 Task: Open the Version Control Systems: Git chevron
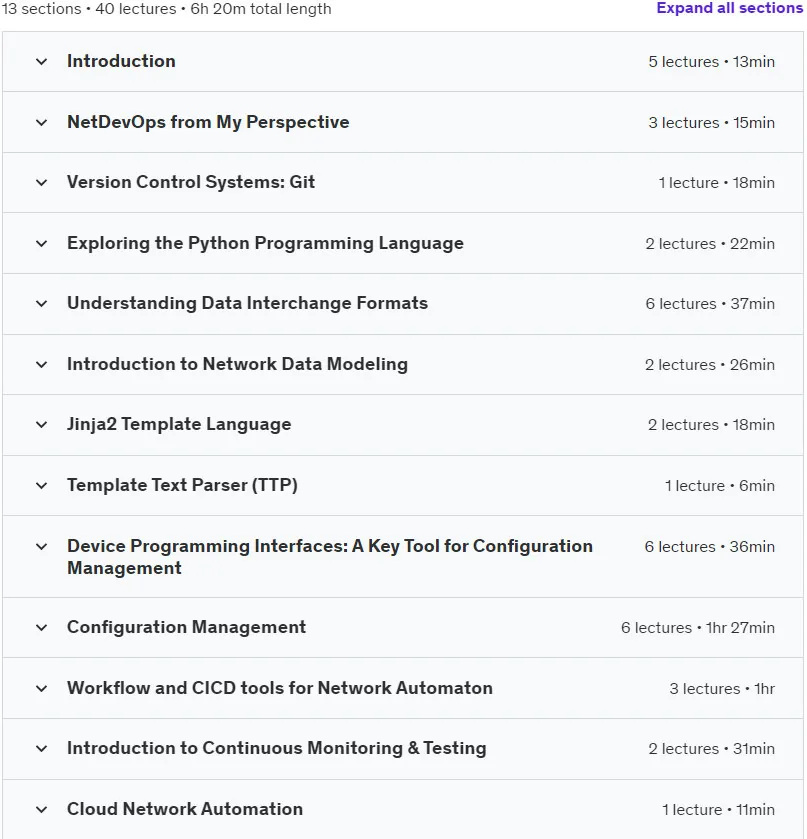tap(41, 182)
